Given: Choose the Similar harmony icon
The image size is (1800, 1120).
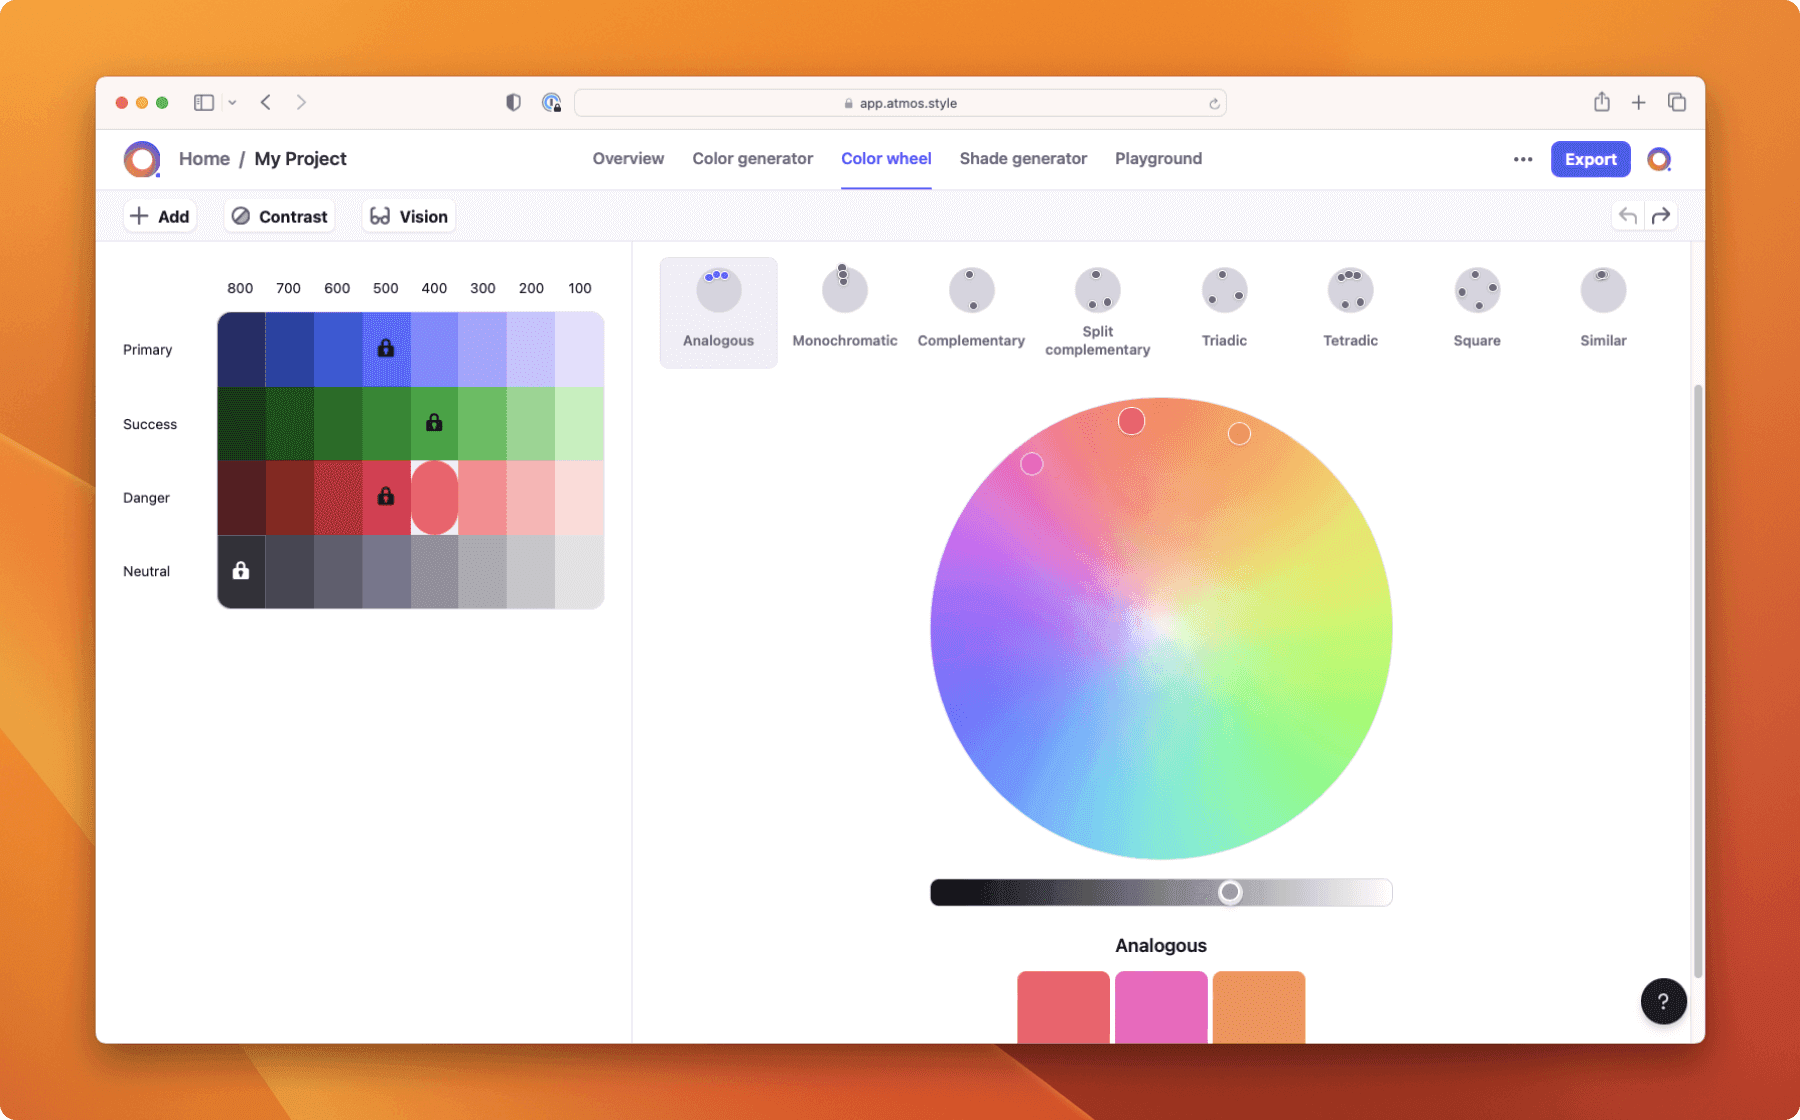Looking at the screenshot, I should 1603,290.
